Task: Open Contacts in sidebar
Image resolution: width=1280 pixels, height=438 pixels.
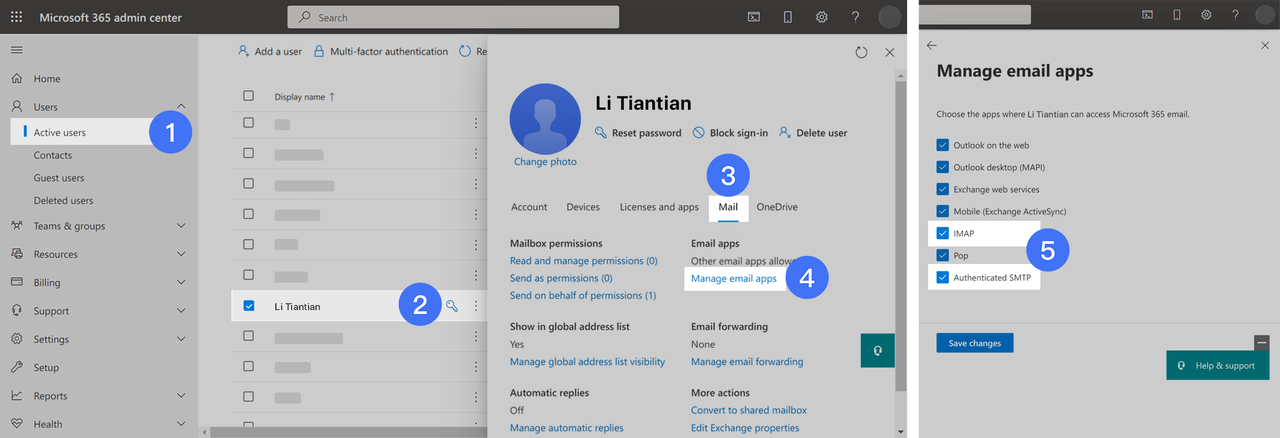Action: point(53,155)
